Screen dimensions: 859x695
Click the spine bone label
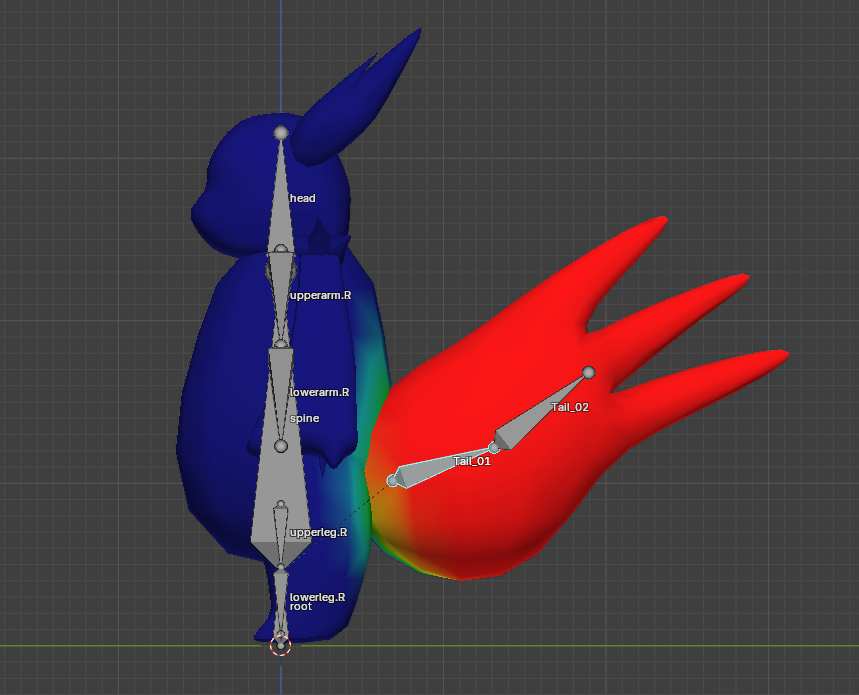(x=304, y=418)
